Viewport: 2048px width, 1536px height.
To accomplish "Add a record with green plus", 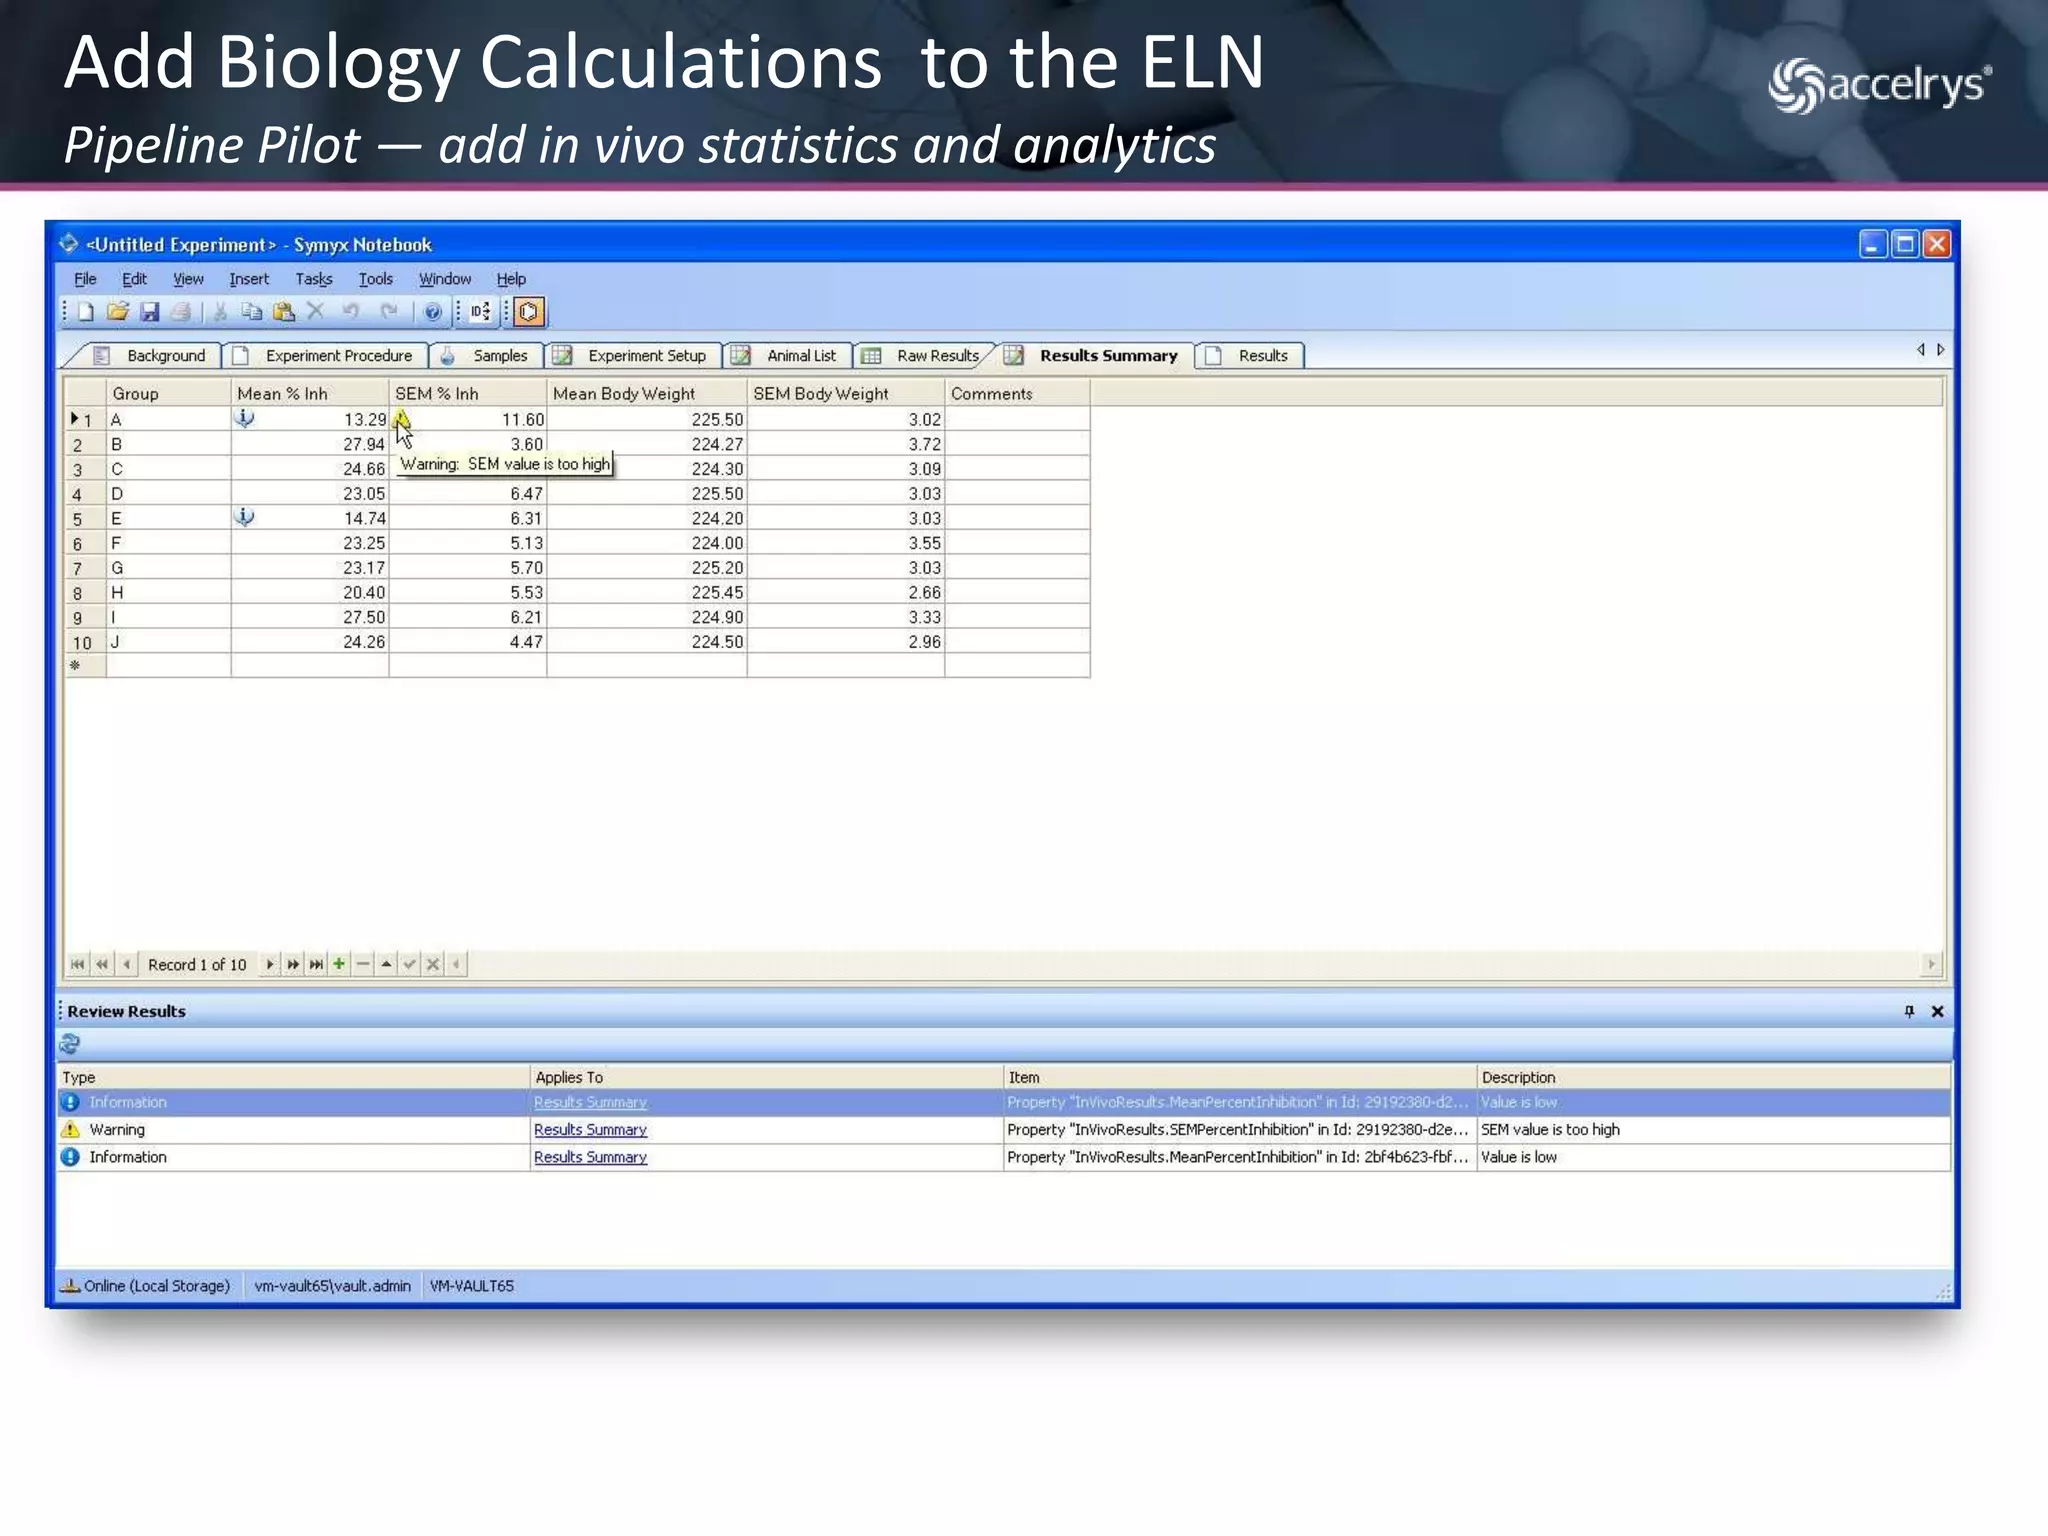I will click(x=339, y=964).
